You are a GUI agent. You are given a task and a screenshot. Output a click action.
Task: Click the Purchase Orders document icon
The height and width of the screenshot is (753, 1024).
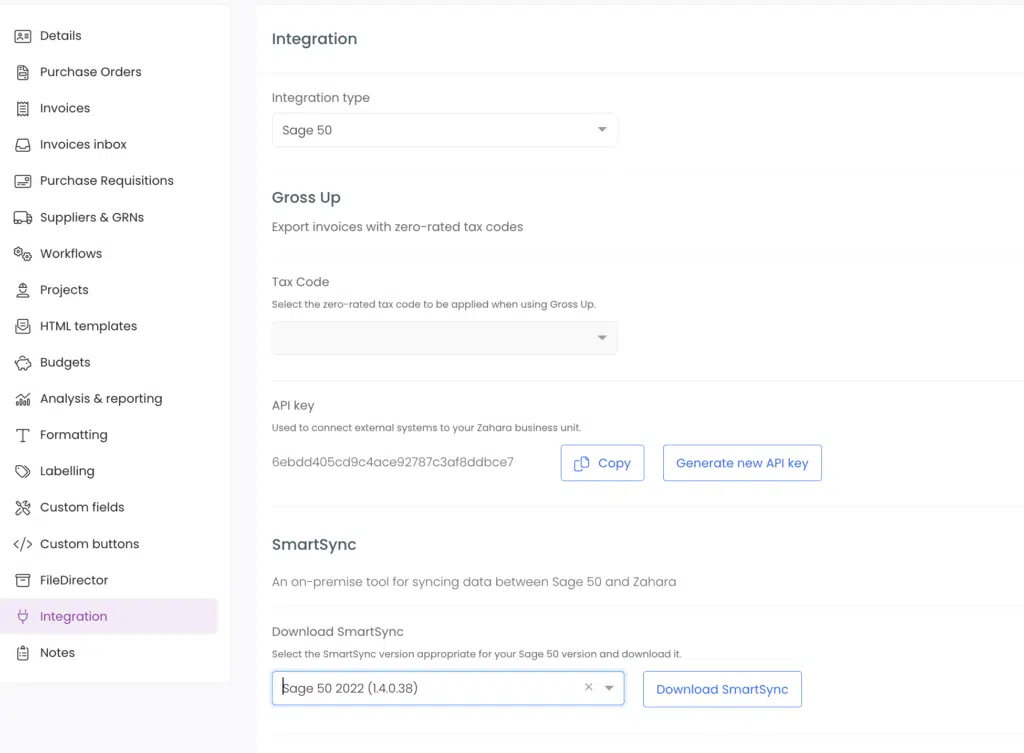coord(23,72)
